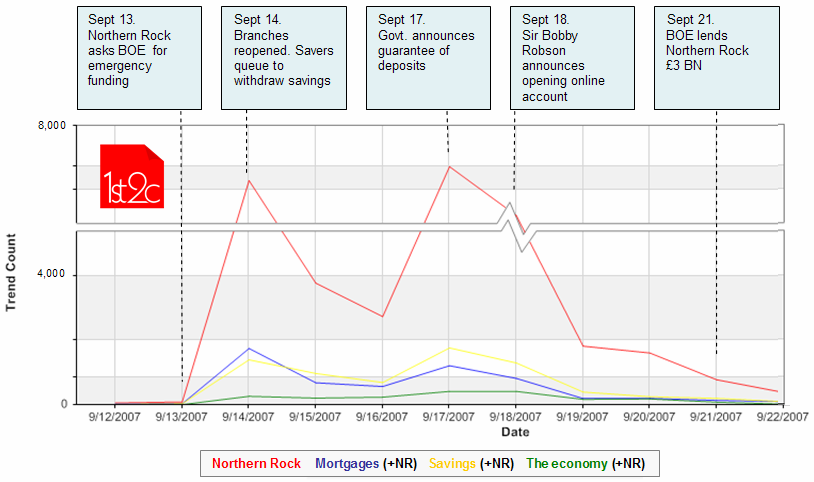The width and height of the screenshot is (814, 482).
Task: Click the 9/22/2007 date label
Action: click(782, 417)
